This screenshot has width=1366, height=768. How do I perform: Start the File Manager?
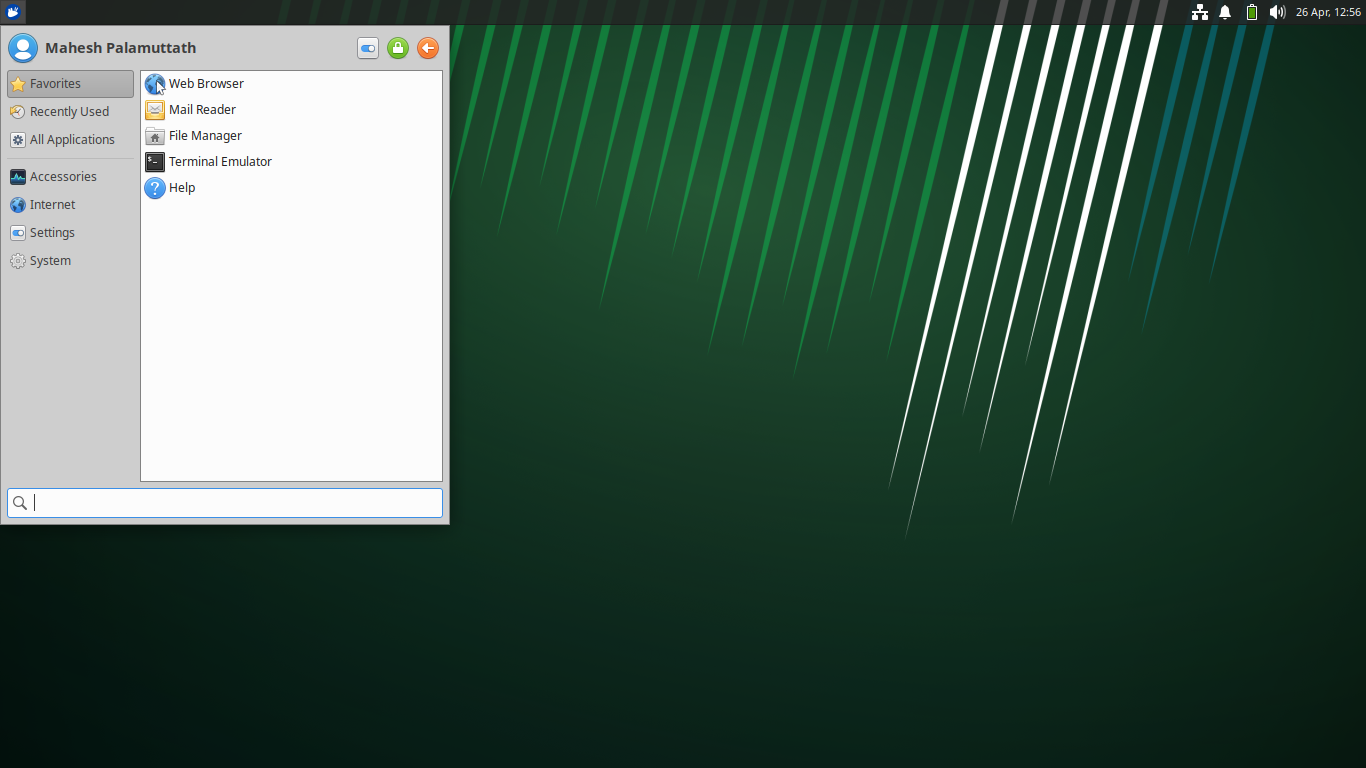206,136
